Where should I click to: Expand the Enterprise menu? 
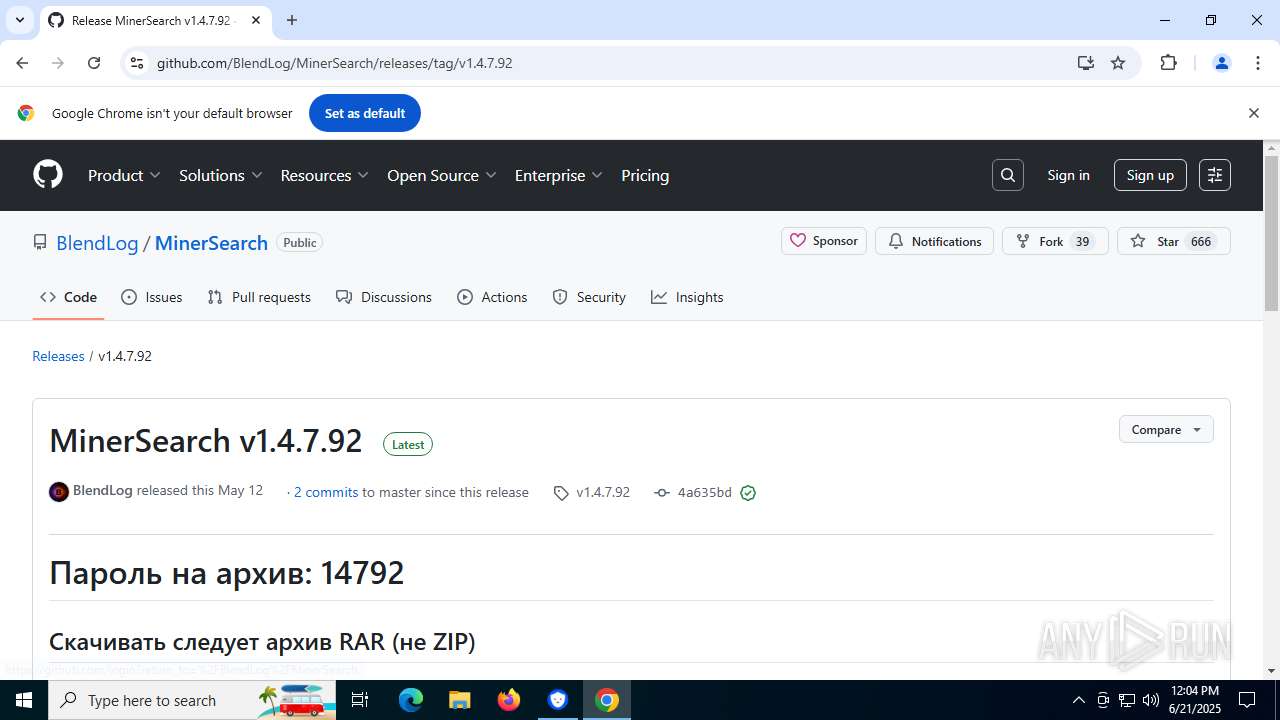pyautogui.click(x=559, y=175)
